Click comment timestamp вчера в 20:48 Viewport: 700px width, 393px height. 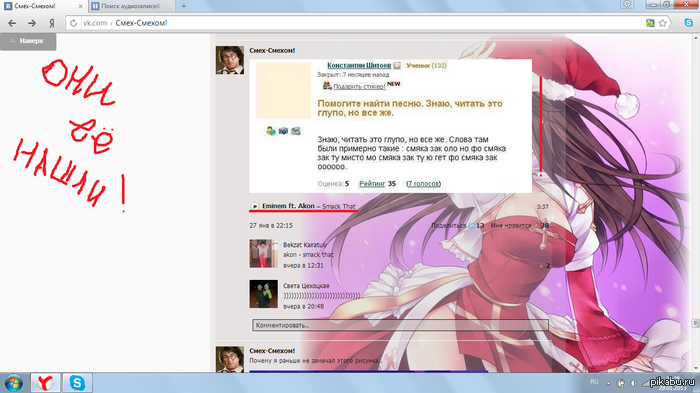pos(304,306)
